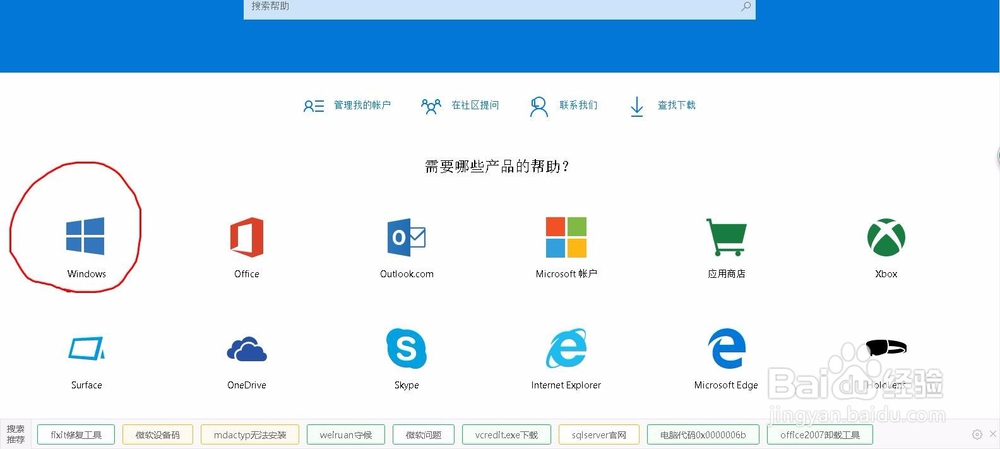
Task: Open the shopping cart 应用商店 icon
Action: coord(726,237)
